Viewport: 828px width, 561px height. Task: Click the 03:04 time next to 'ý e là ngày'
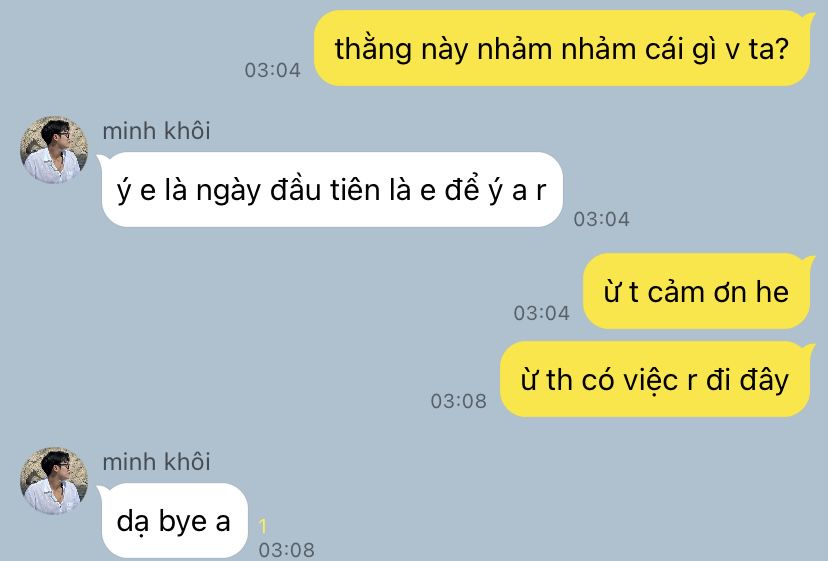(x=601, y=219)
